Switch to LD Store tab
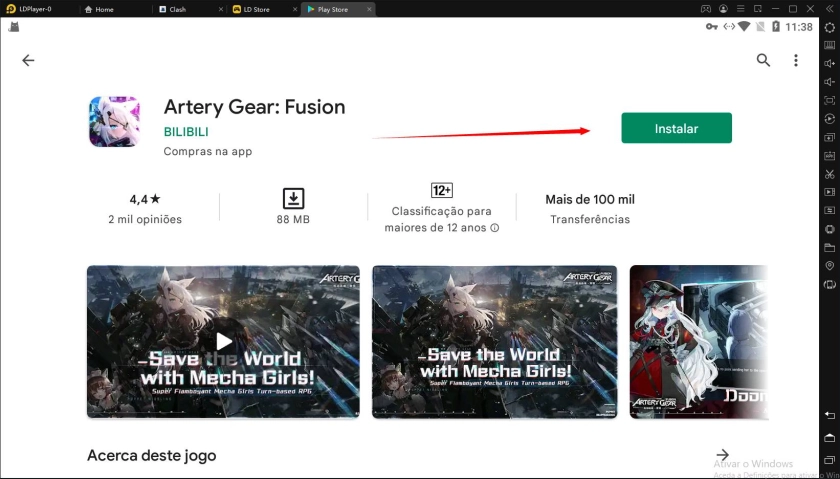This screenshot has height=479, width=840. tap(251, 9)
